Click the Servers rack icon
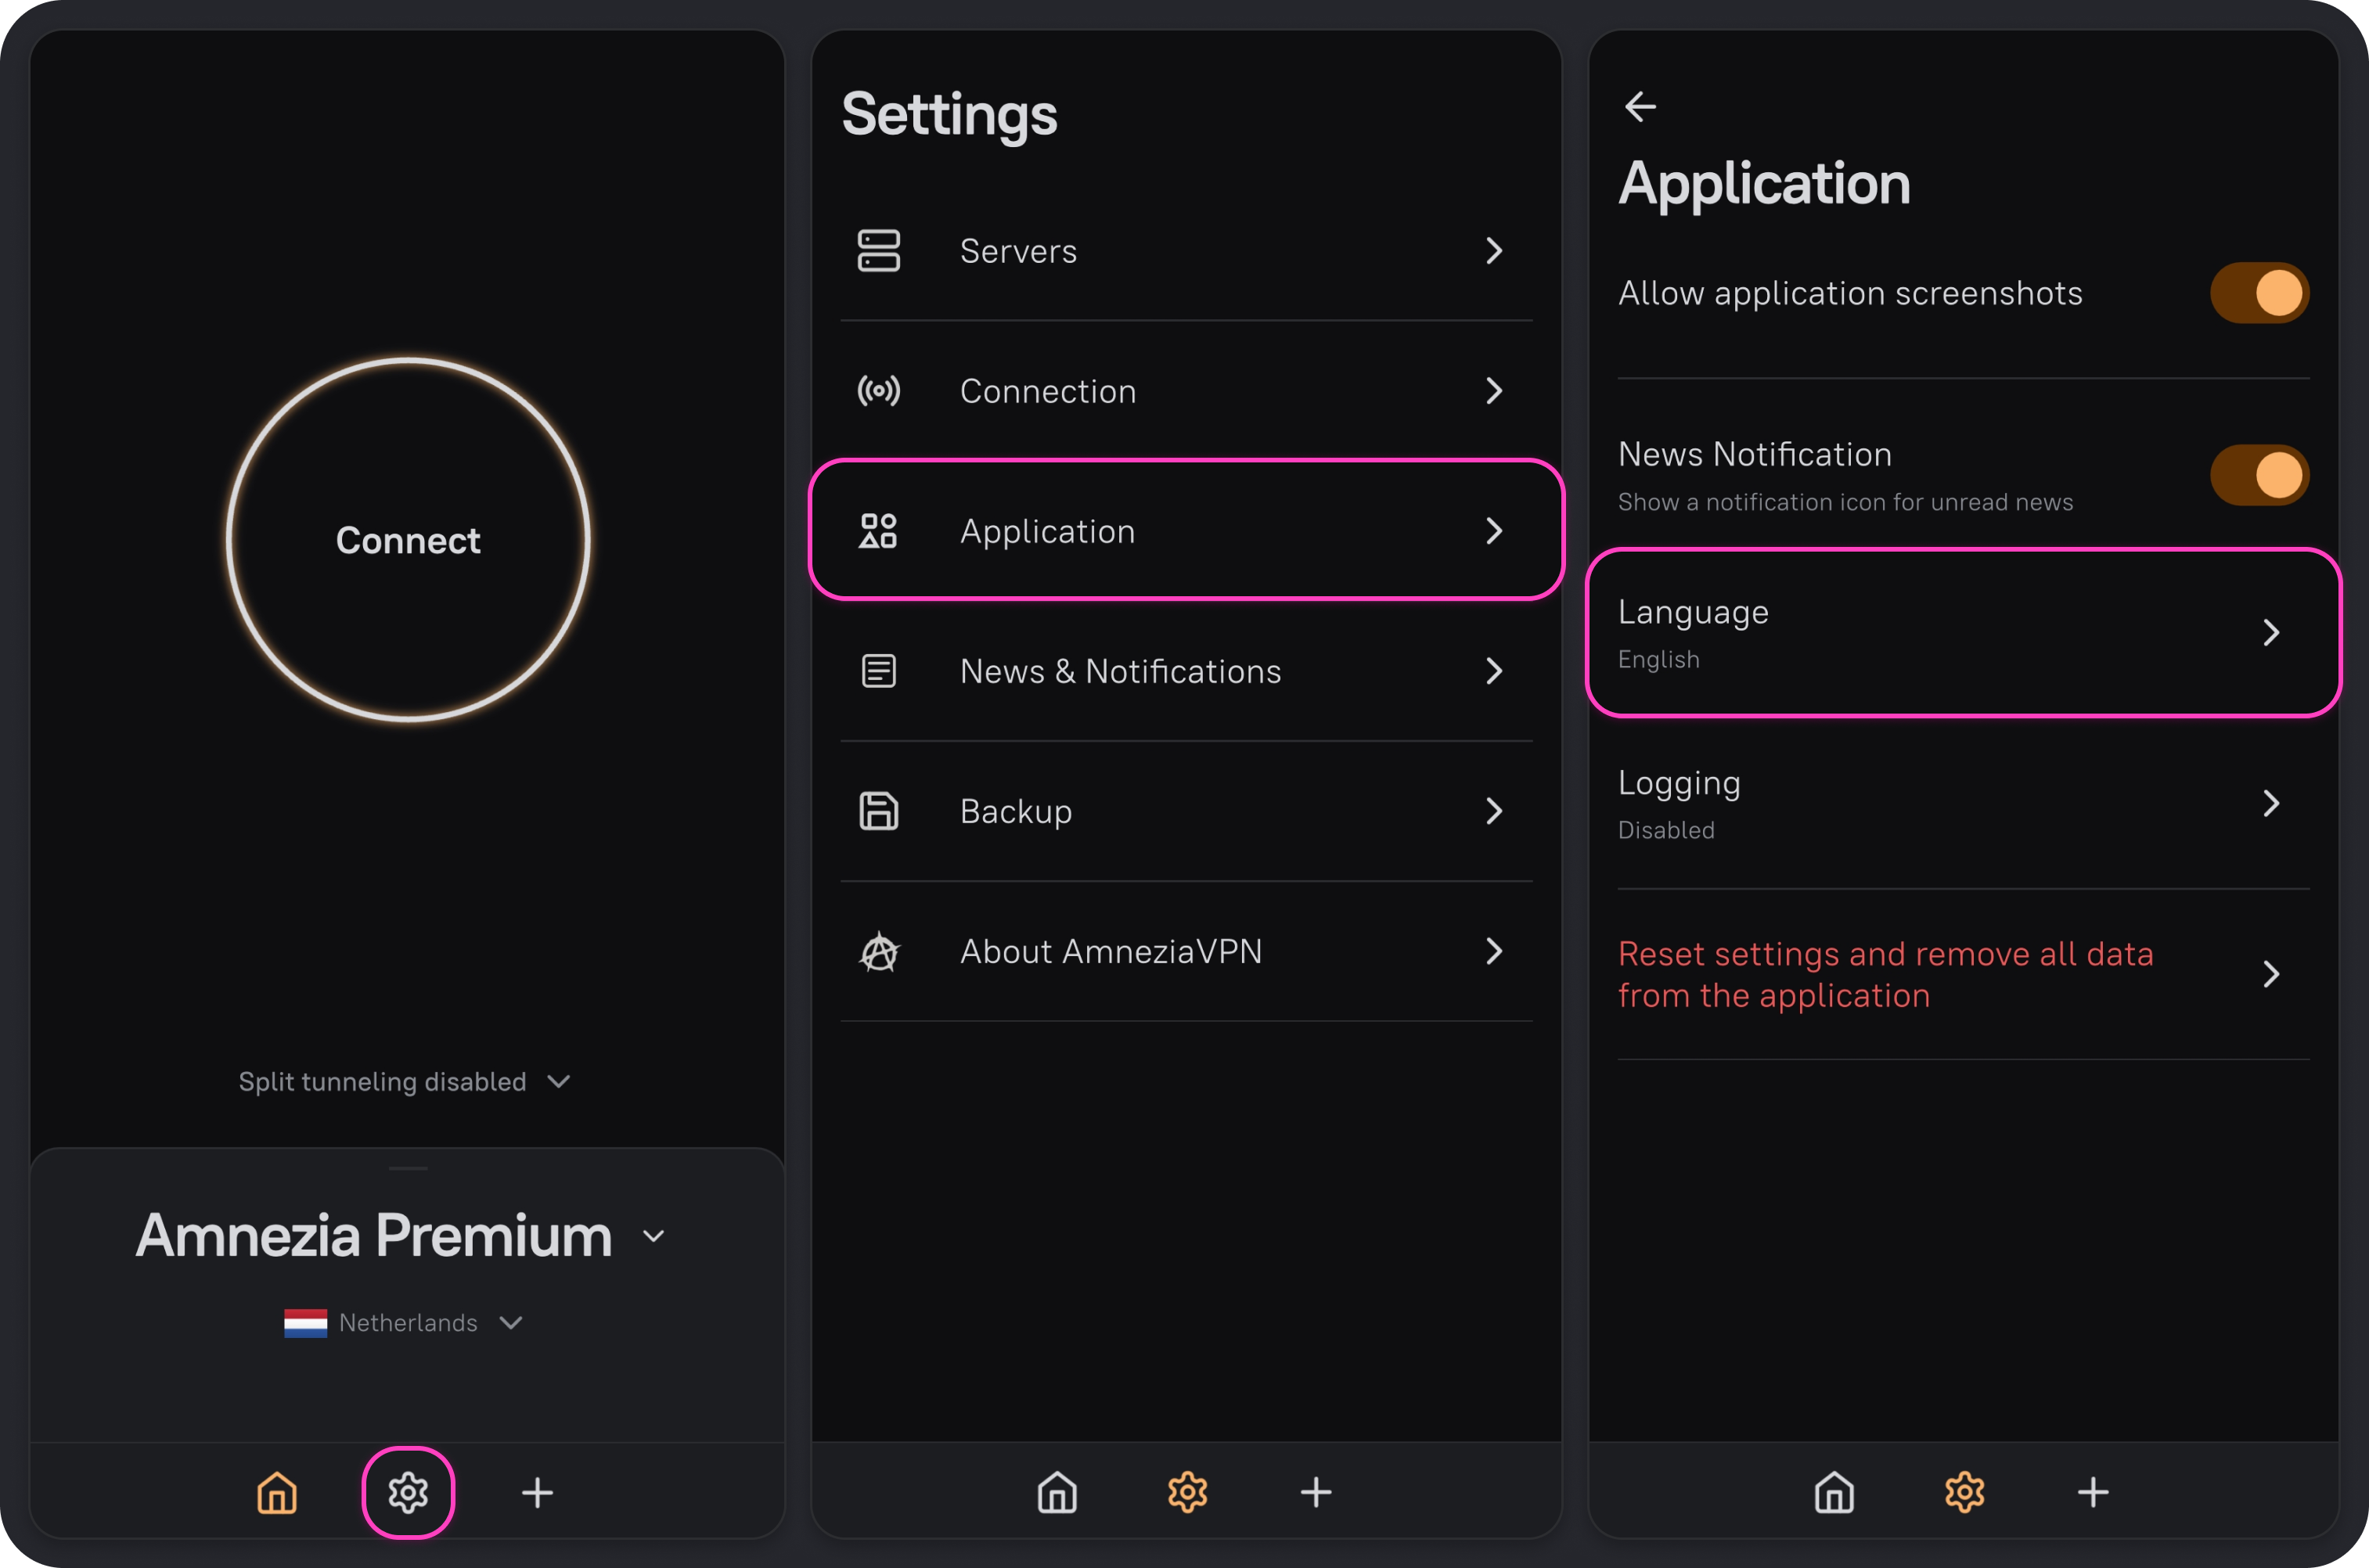 [879, 250]
